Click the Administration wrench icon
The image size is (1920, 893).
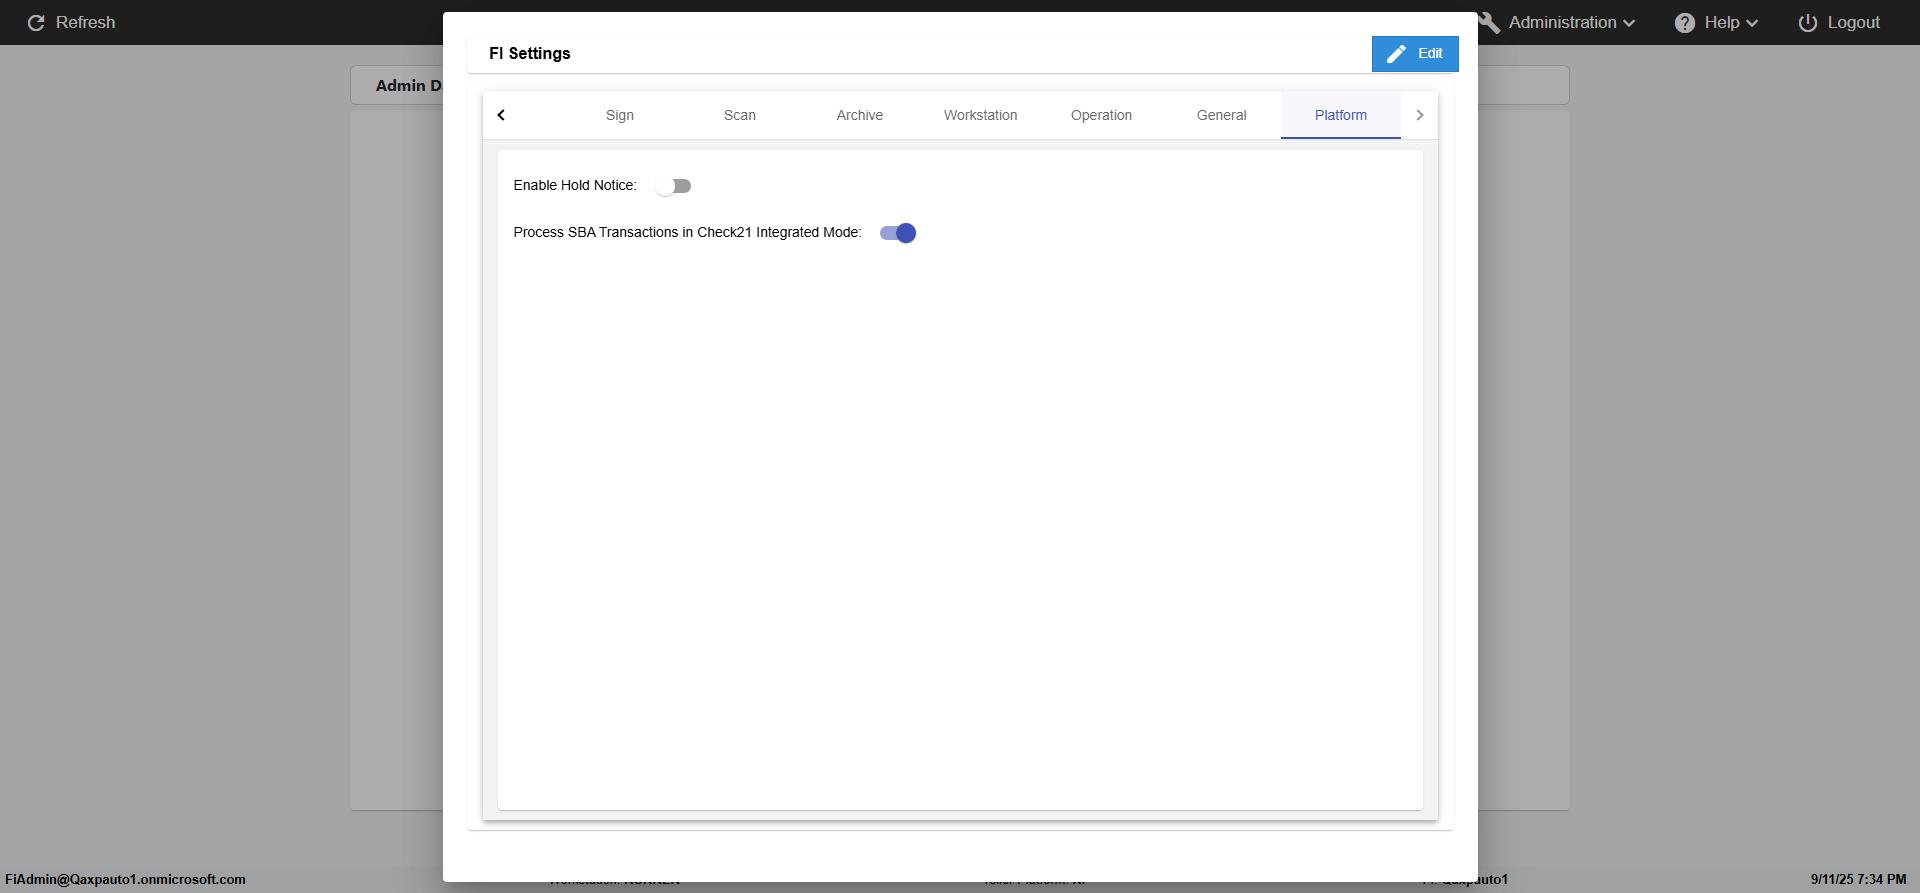(1489, 22)
